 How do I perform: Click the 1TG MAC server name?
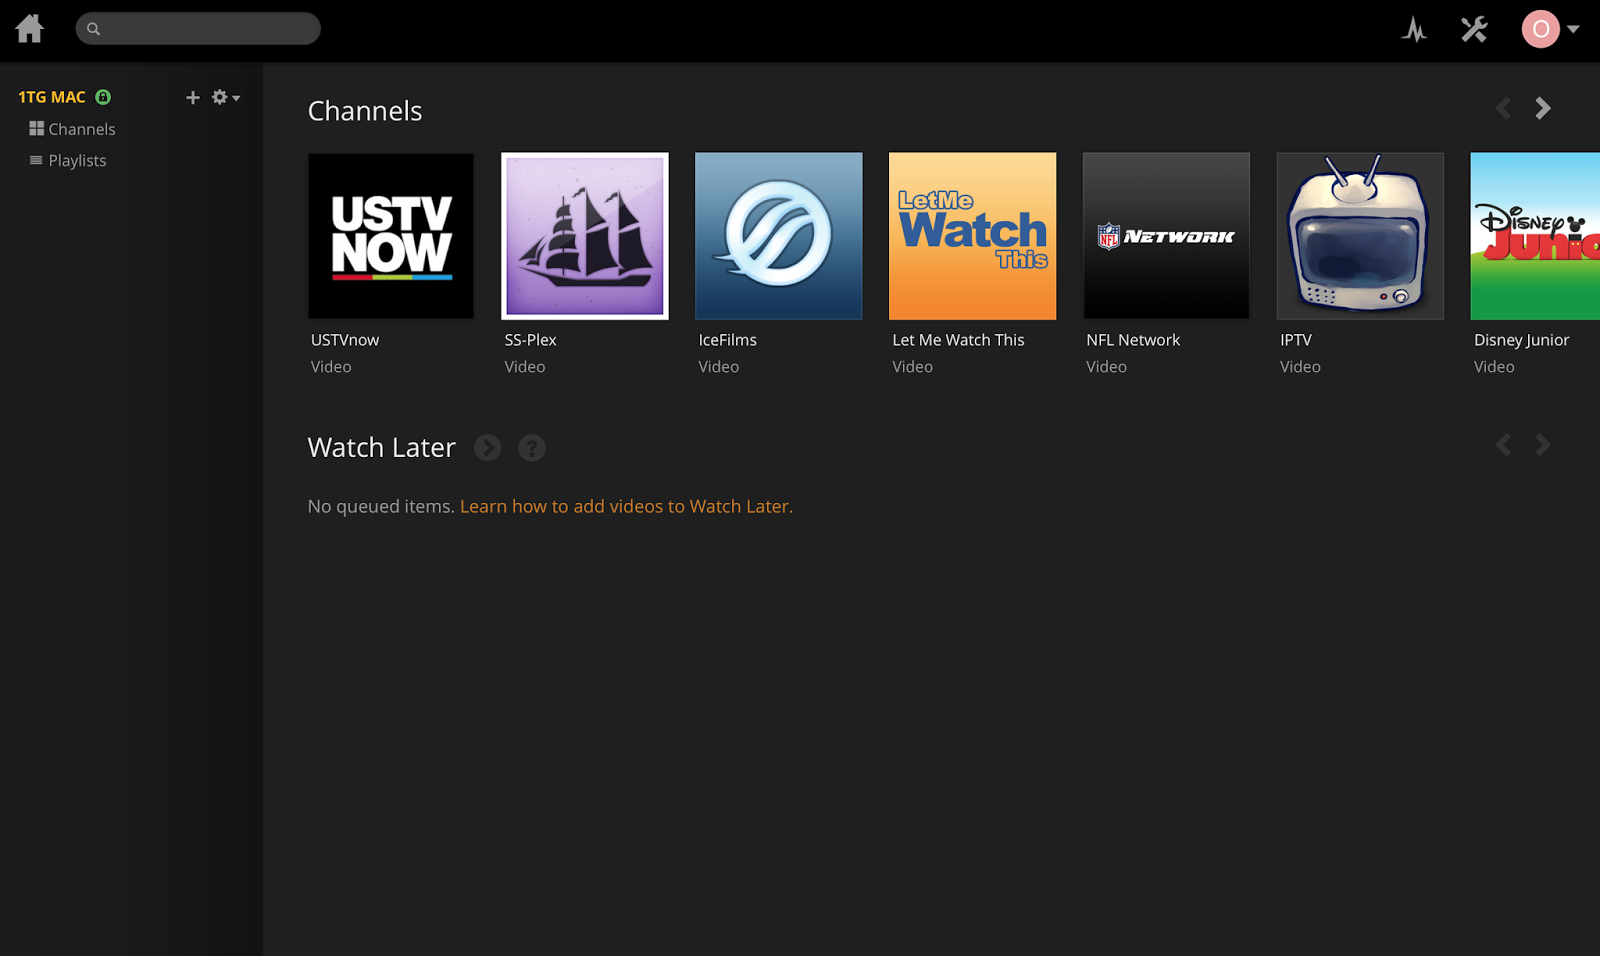52,97
